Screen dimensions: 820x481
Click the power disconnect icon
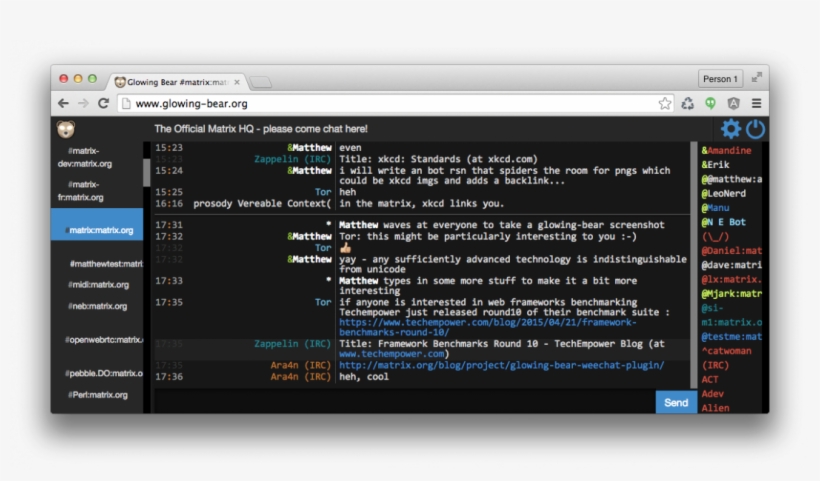(x=755, y=129)
